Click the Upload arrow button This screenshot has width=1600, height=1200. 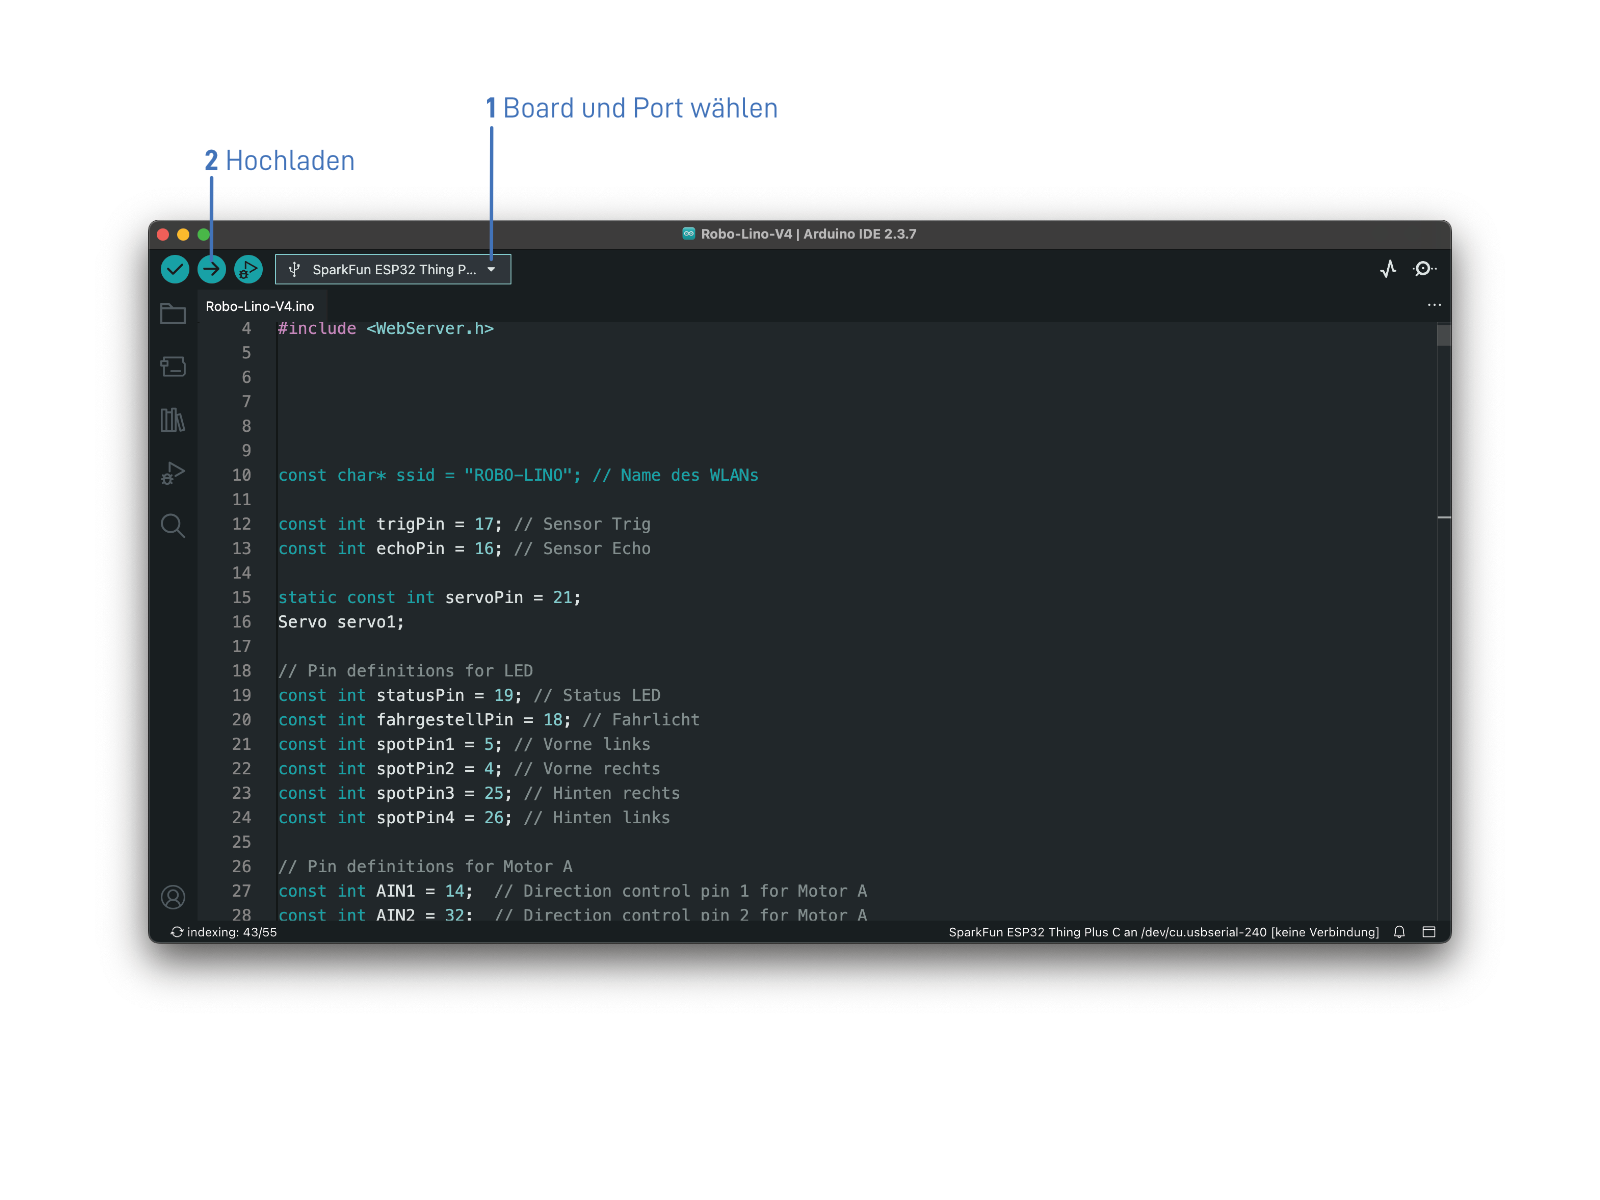(x=211, y=269)
